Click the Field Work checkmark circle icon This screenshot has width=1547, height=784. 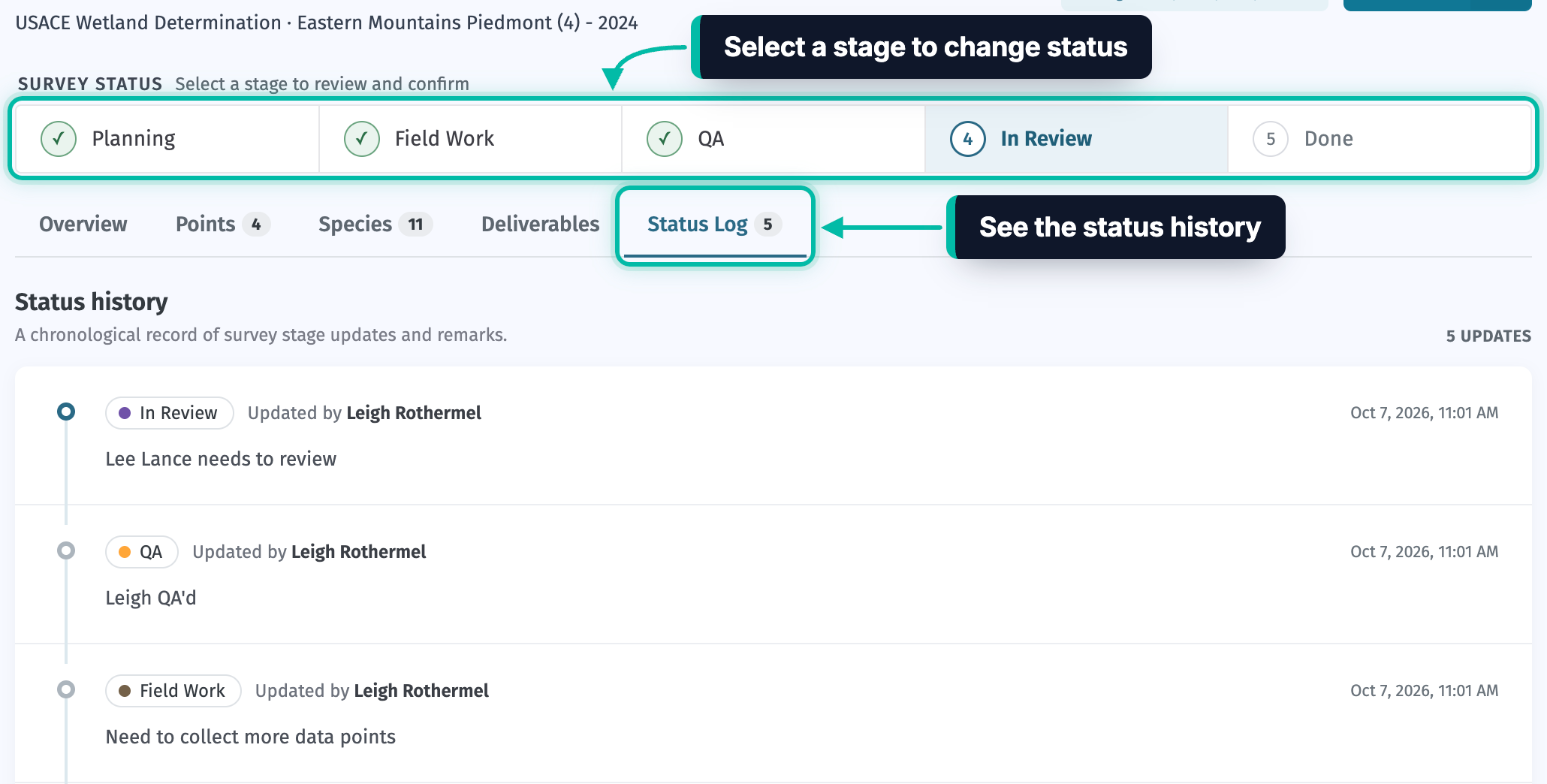[x=361, y=139]
